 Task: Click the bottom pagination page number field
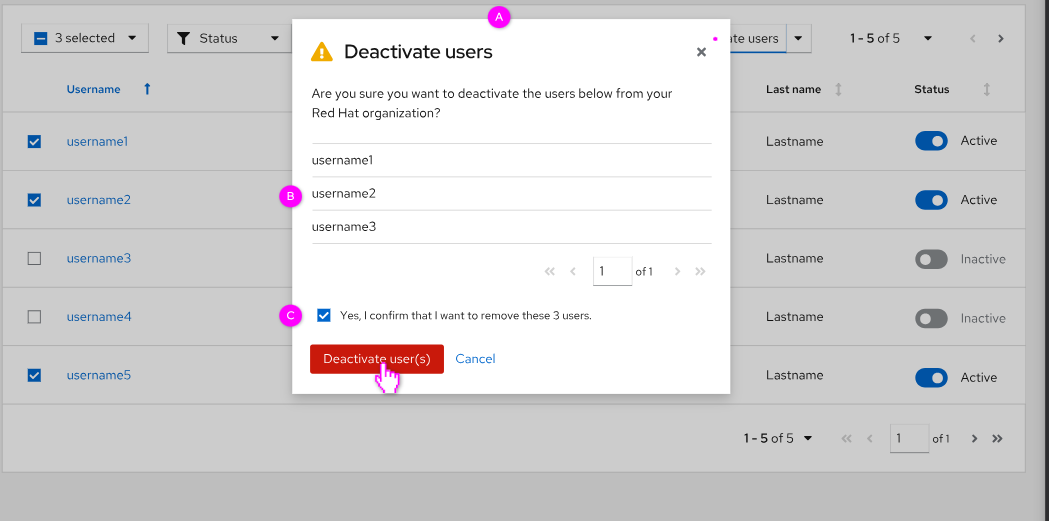(909, 438)
